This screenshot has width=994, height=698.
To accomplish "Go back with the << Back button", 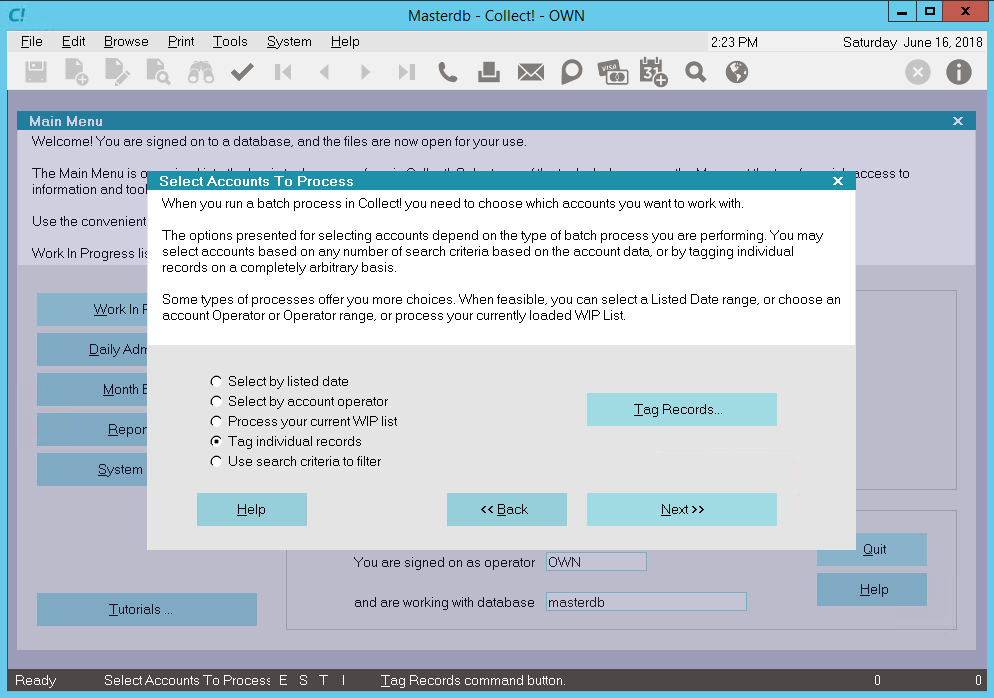I will (x=507, y=510).
